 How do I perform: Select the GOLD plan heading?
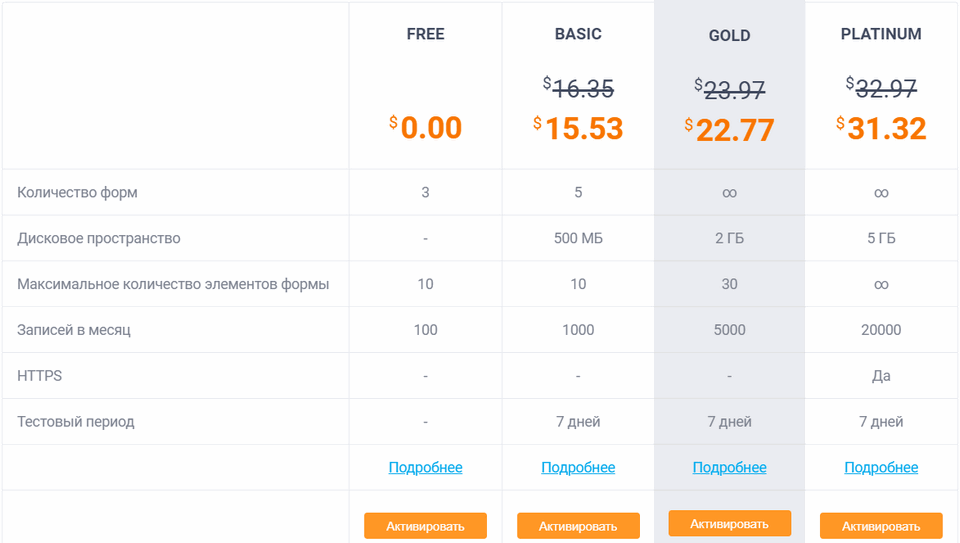[729, 36]
